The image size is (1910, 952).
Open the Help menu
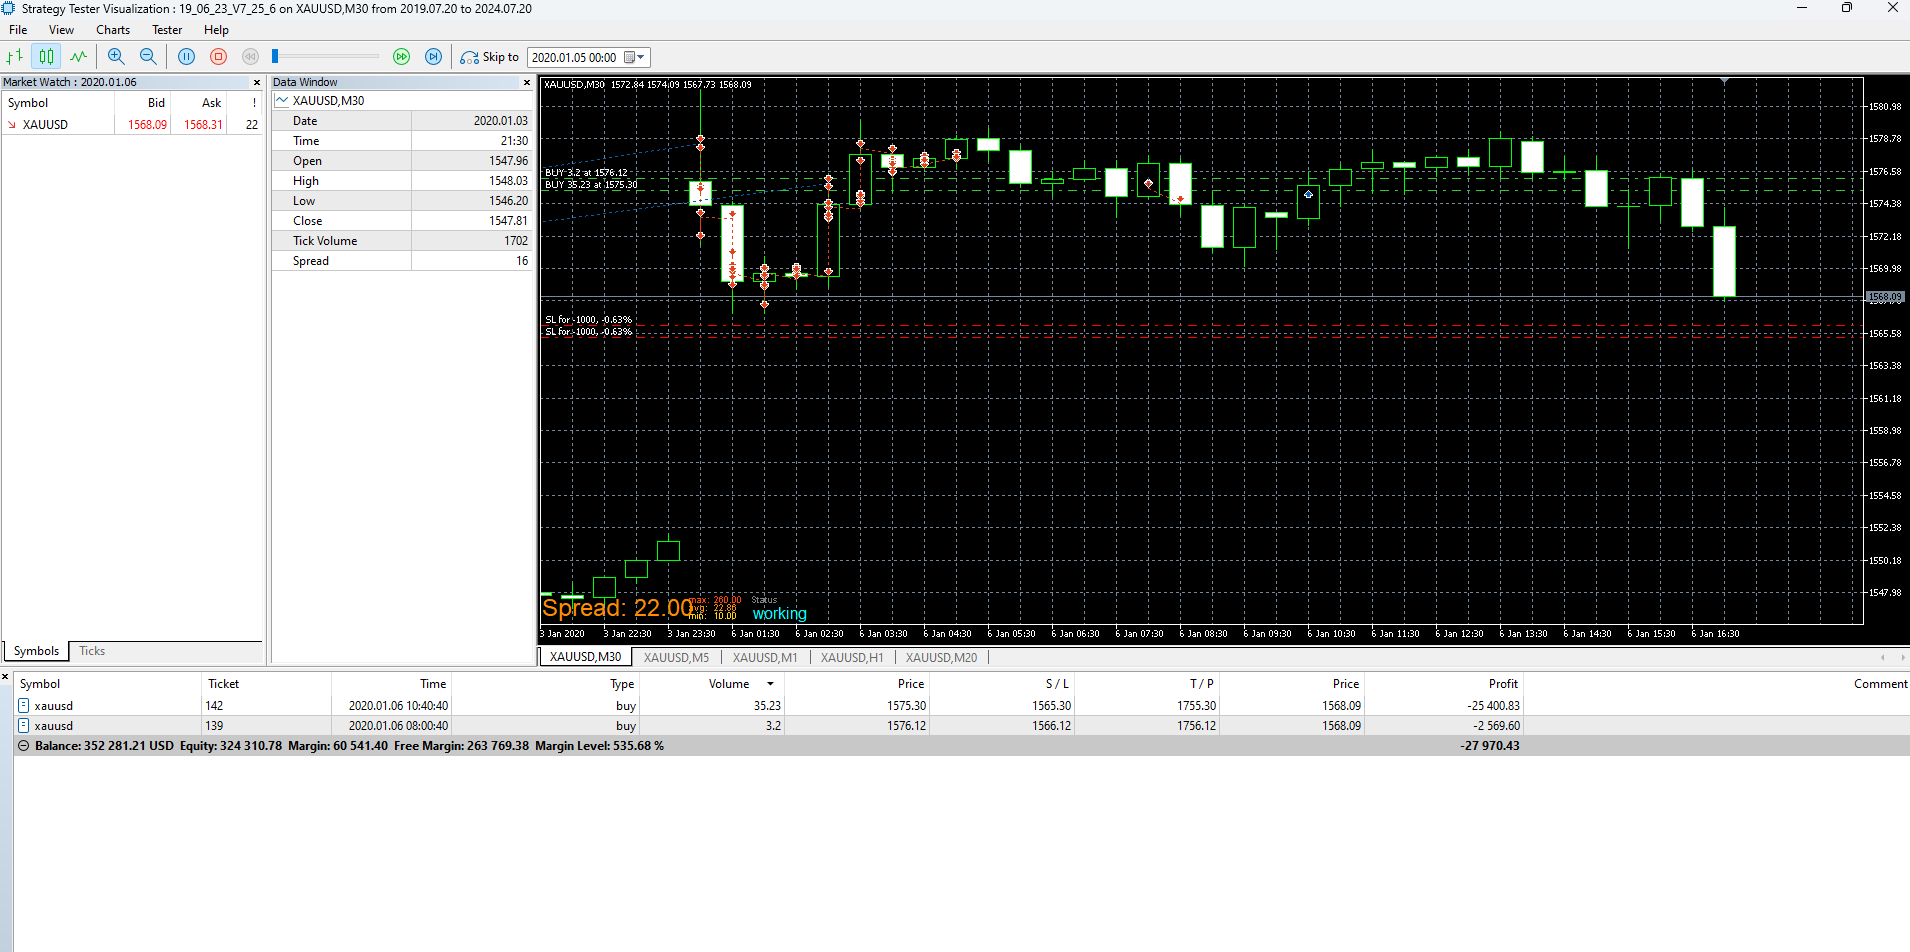point(216,30)
